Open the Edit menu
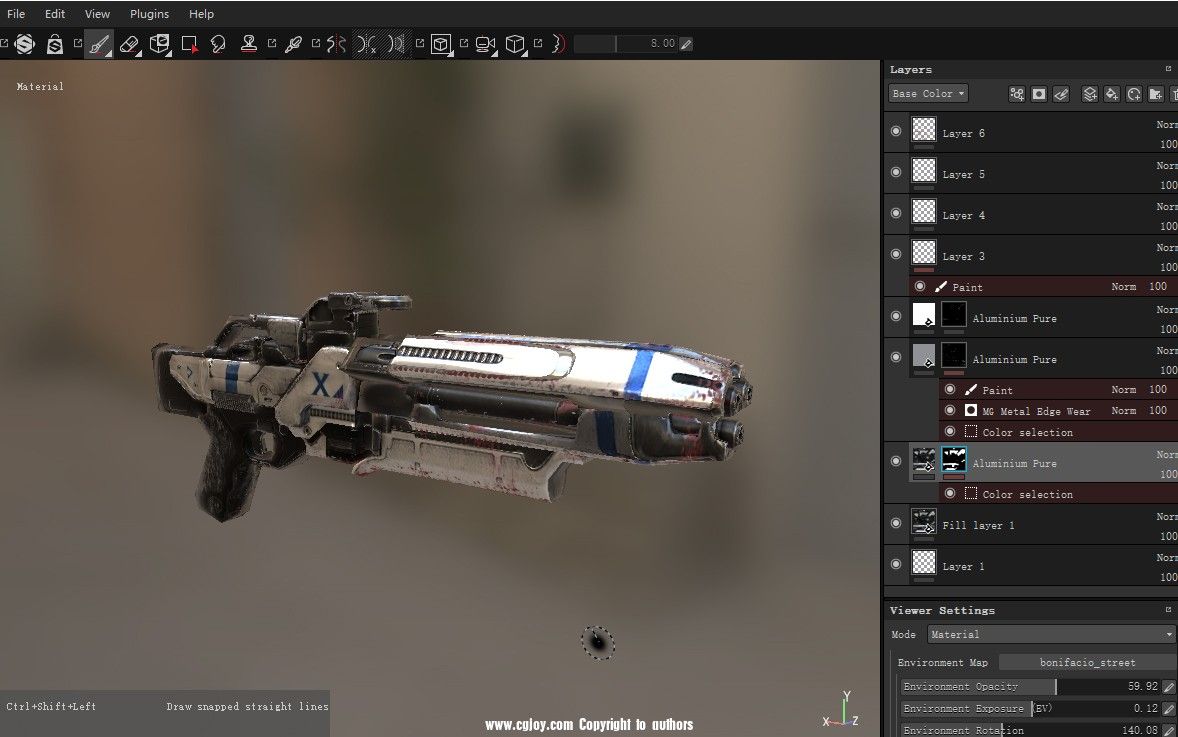Viewport: 1178px width, 737px height. click(55, 14)
